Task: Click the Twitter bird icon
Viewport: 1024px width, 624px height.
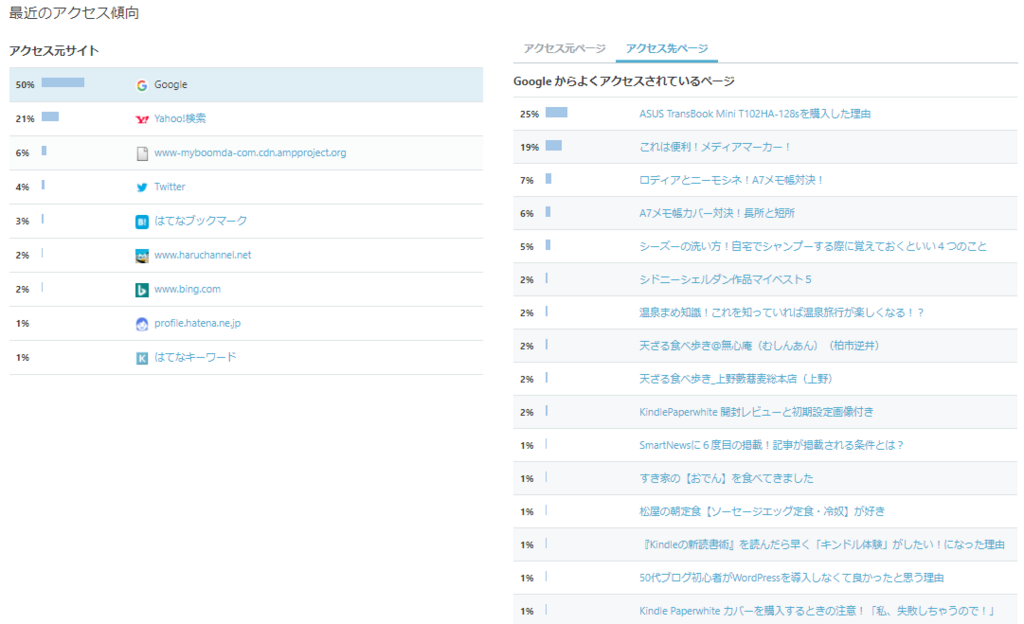Action: 142,187
